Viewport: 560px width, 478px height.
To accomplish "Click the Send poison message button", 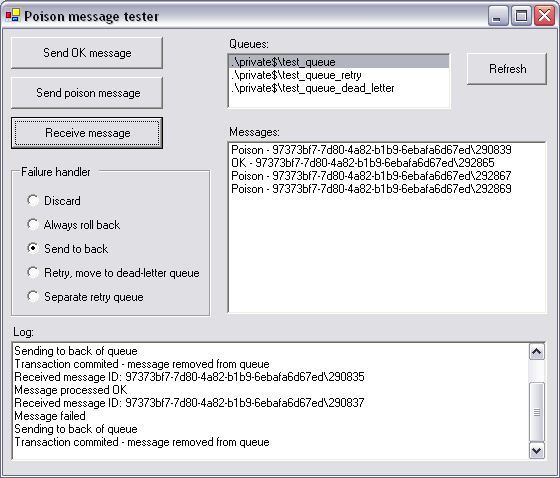I will (87, 93).
